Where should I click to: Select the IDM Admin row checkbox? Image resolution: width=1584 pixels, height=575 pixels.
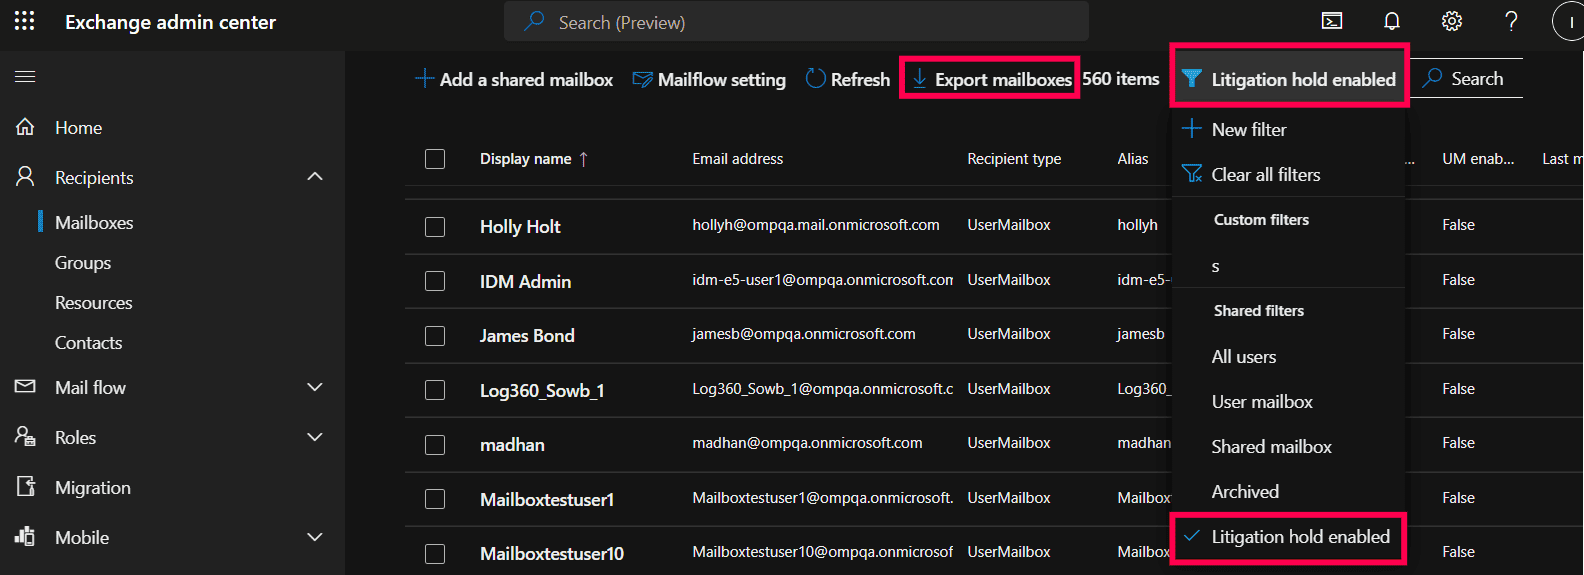[x=435, y=281]
